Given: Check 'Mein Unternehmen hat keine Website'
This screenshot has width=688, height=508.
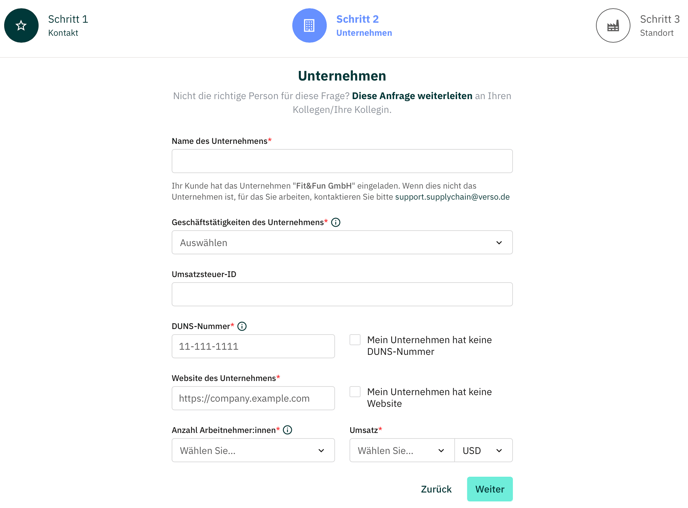Looking at the screenshot, I should coord(355,391).
